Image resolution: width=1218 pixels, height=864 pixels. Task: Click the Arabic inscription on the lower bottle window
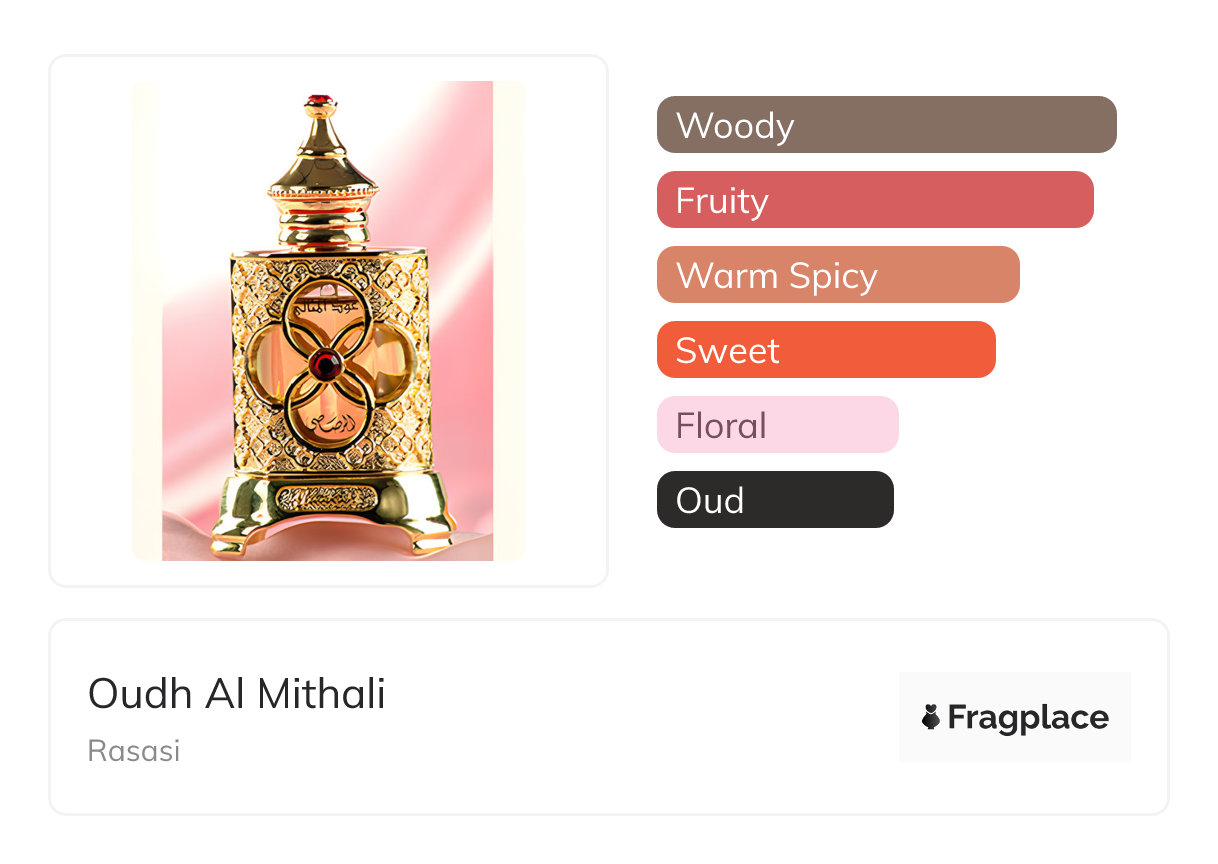(x=326, y=424)
